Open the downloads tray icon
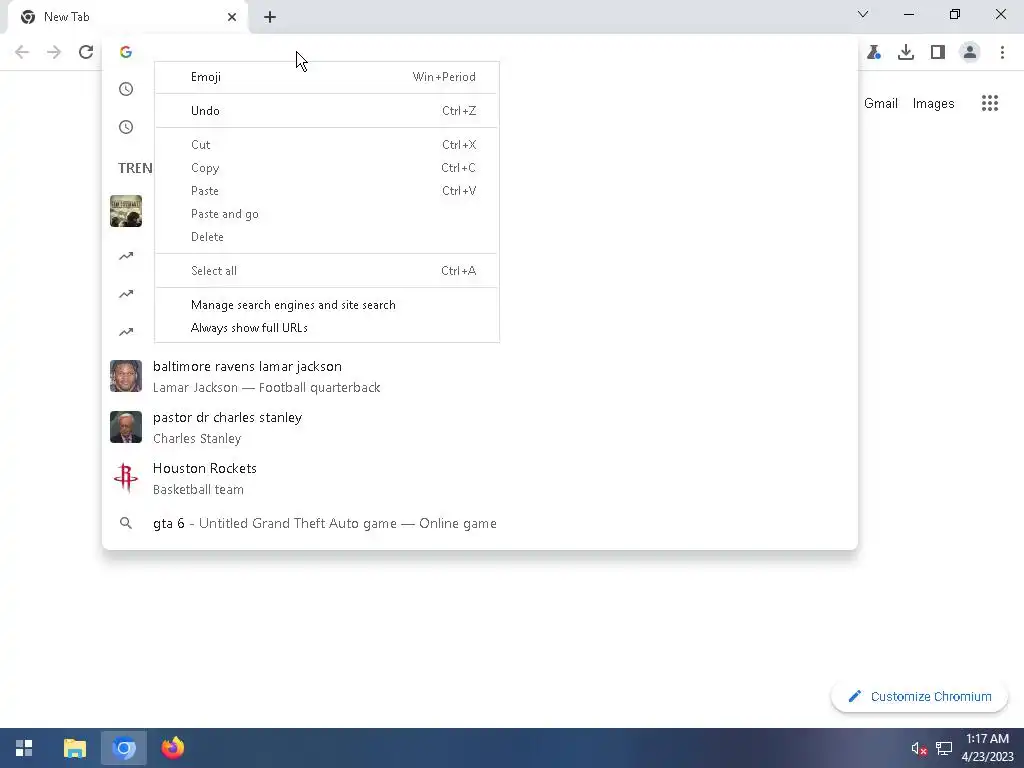Viewport: 1024px width, 768px height. tap(906, 52)
